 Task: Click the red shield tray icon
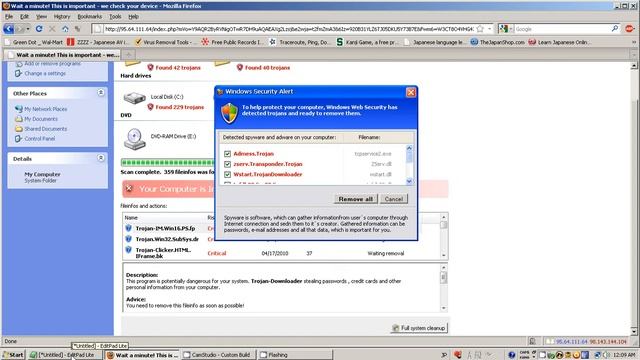tap(458, 355)
